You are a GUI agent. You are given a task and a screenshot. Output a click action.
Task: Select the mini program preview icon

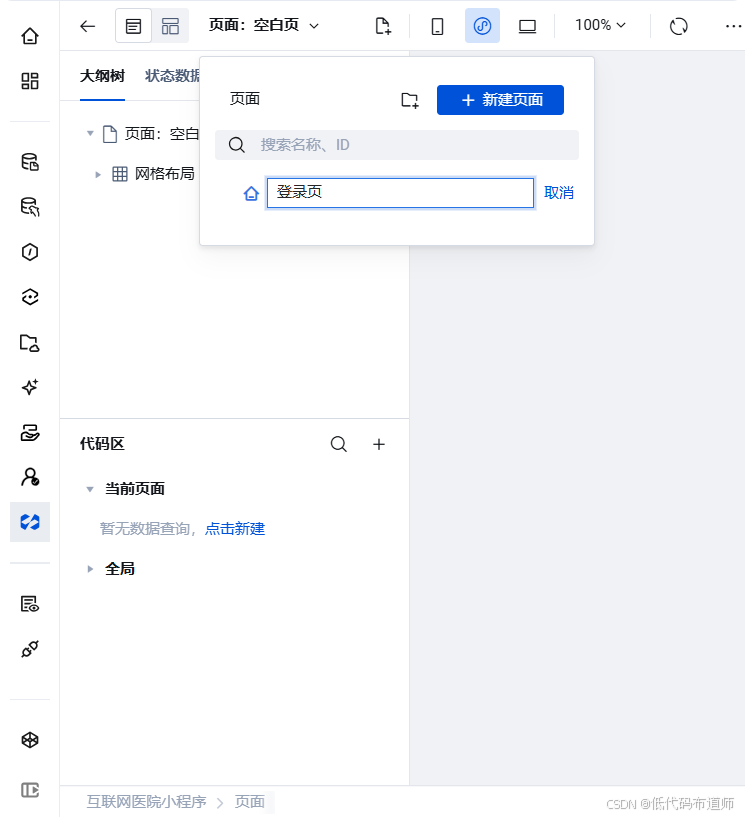tap(482, 26)
